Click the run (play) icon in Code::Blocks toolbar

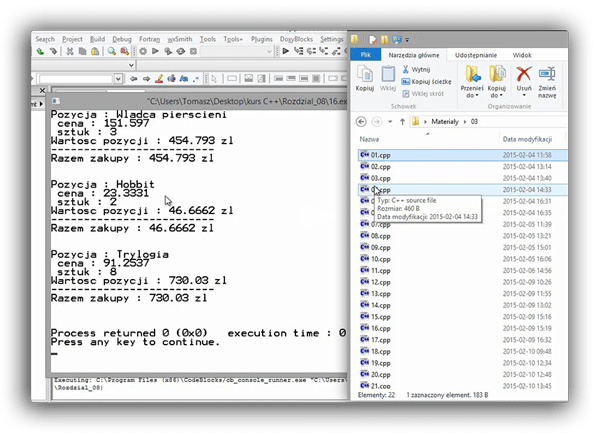click(155, 51)
